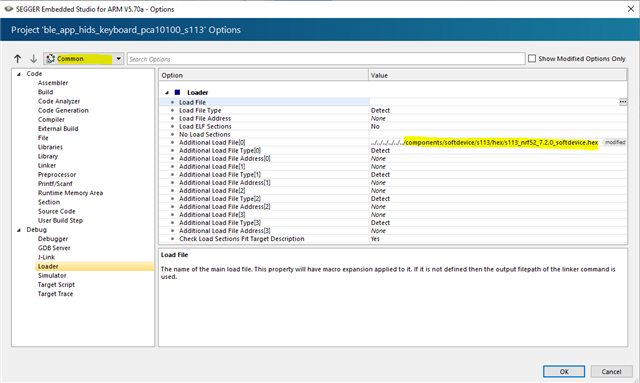Select External Build in the tree
This screenshot has height=383, width=640.
pyautogui.click(x=58, y=129)
